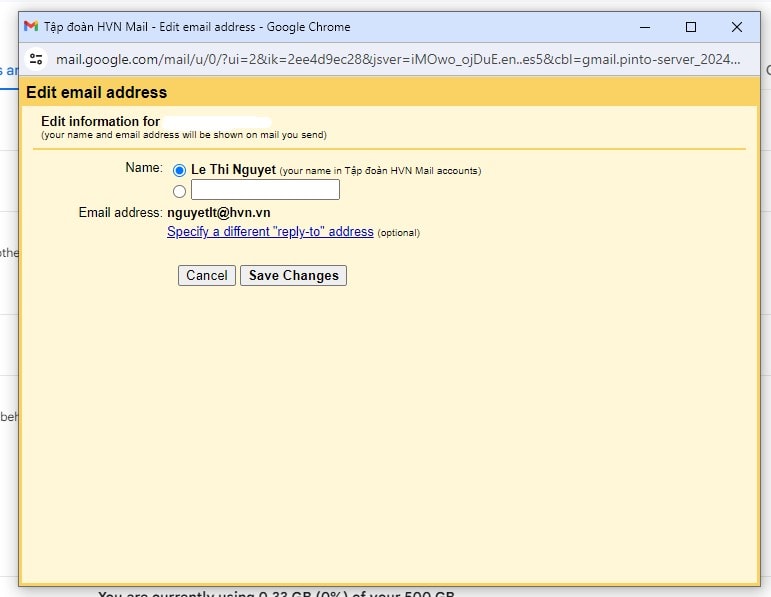Open the site information icon beside the URL
Viewport: 771px width, 597px height.
coord(36,59)
